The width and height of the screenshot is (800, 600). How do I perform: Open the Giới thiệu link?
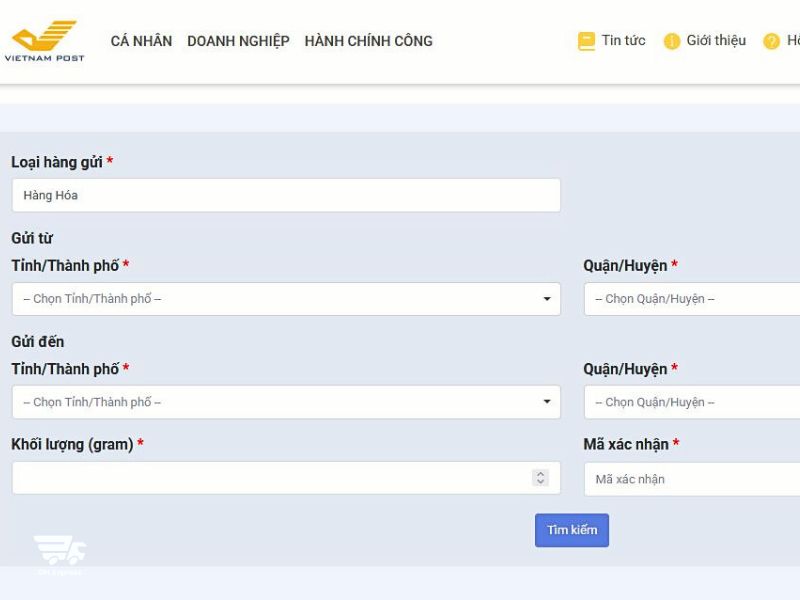tap(716, 41)
